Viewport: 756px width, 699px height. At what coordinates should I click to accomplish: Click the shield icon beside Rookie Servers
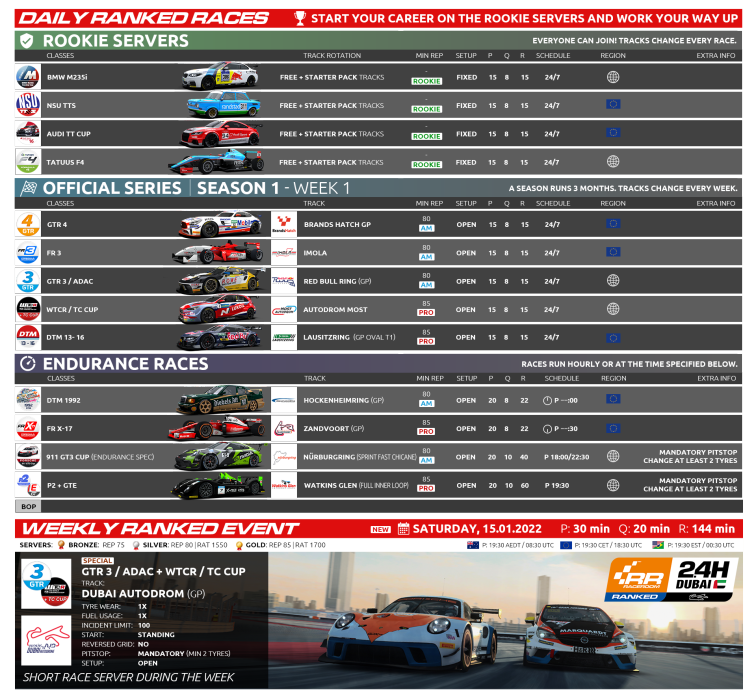pyautogui.click(x=28, y=40)
